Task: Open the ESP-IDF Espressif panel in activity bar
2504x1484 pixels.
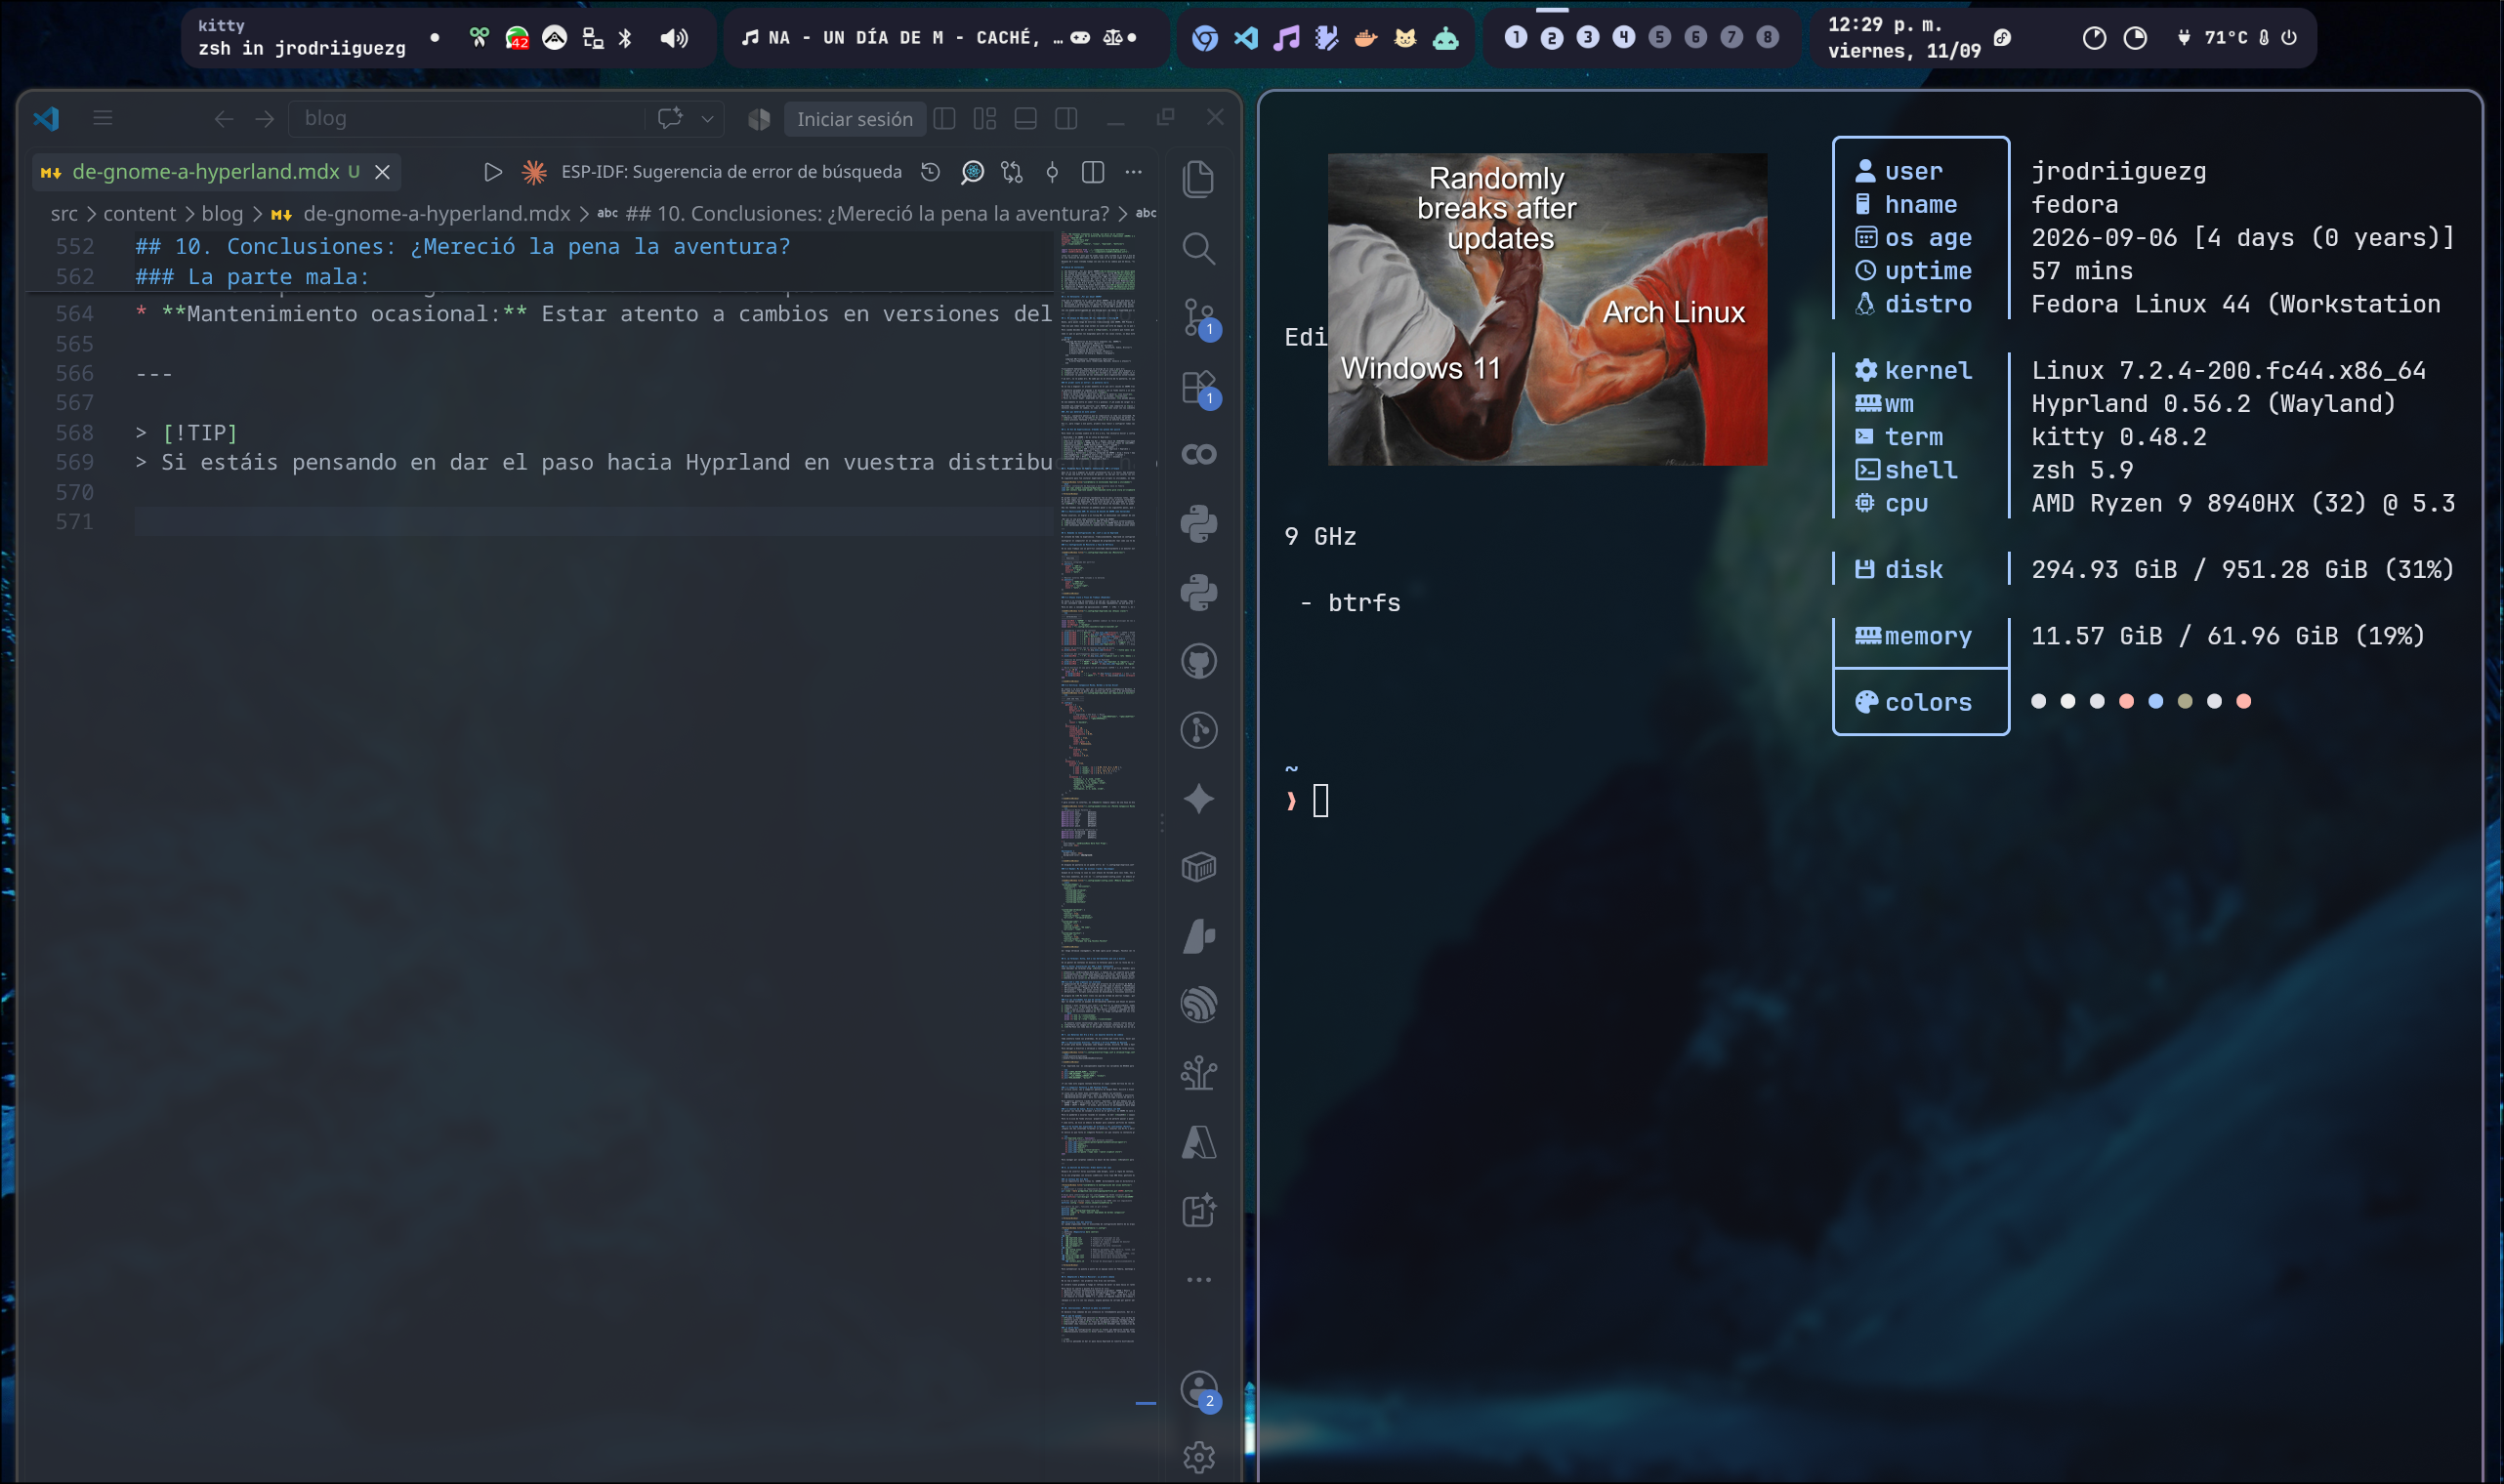Action: (x=1198, y=1004)
